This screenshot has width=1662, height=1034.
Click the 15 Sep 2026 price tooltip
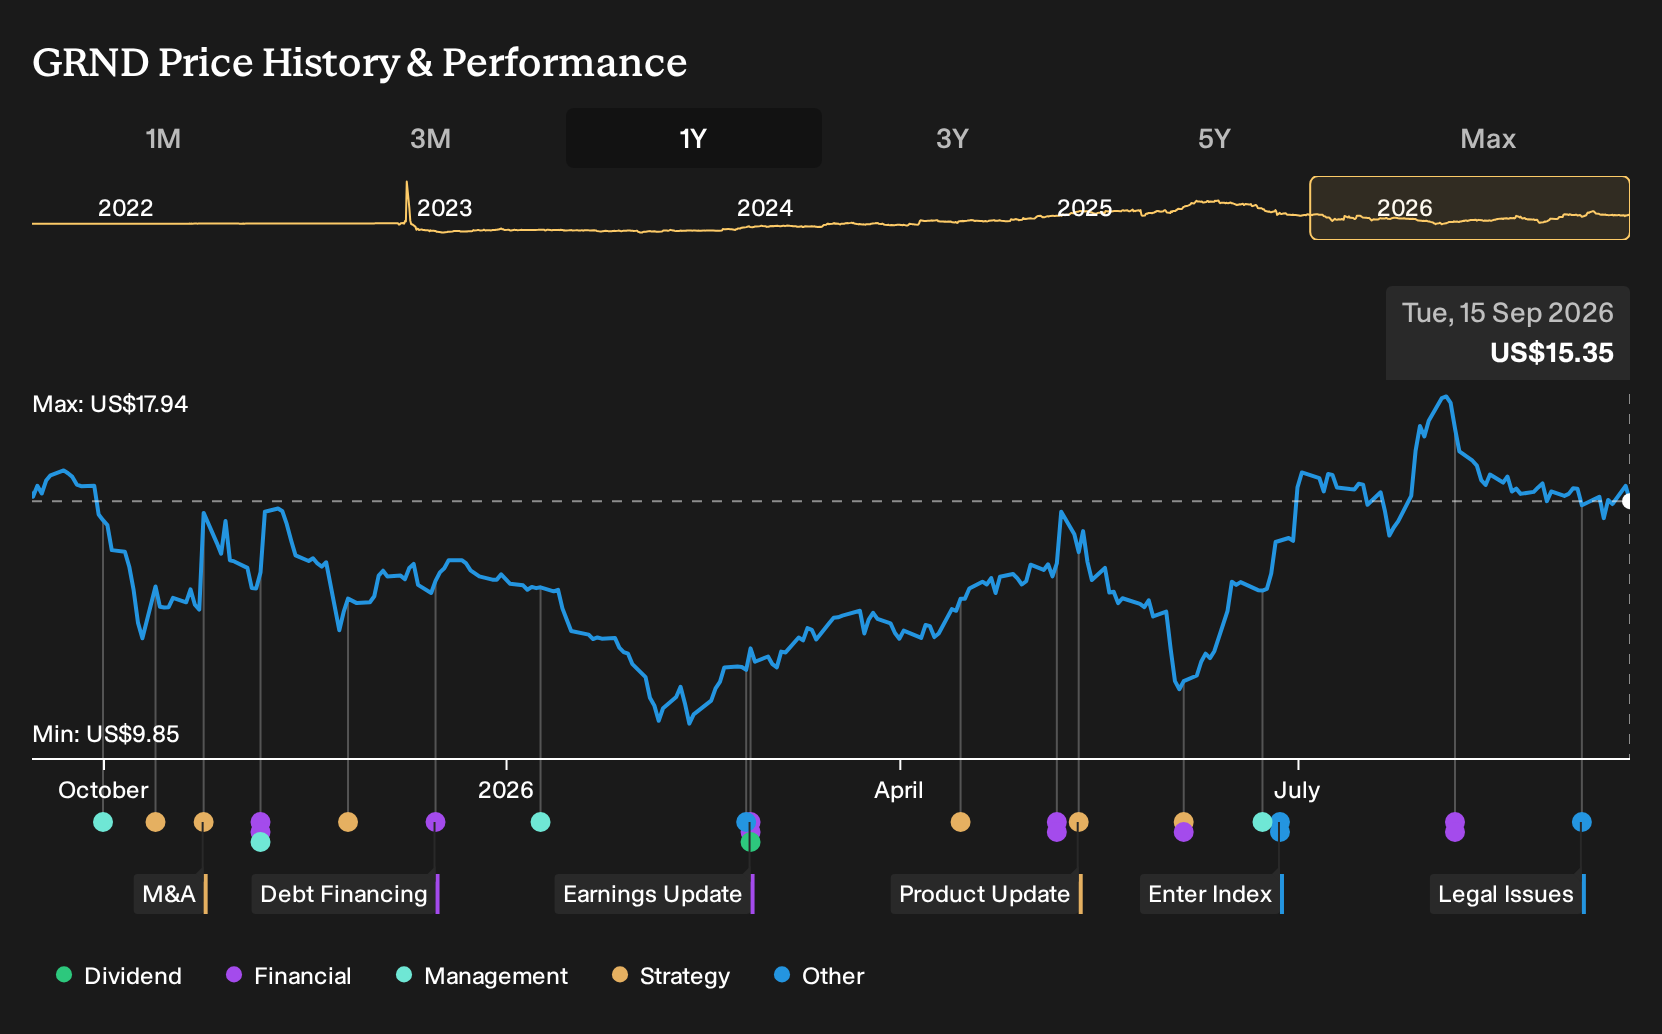pos(1508,333)
